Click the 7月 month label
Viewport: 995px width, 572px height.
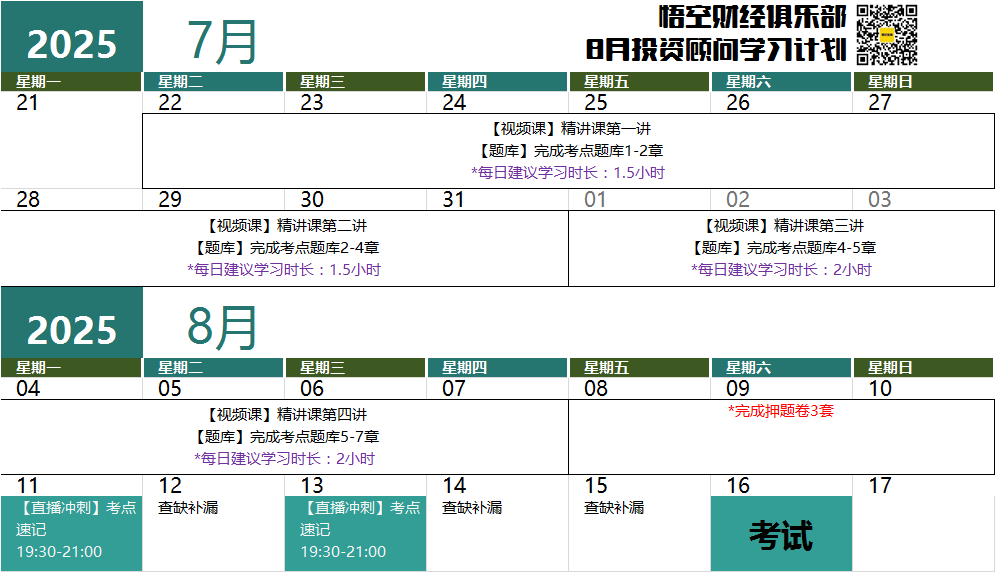point(223,42)
